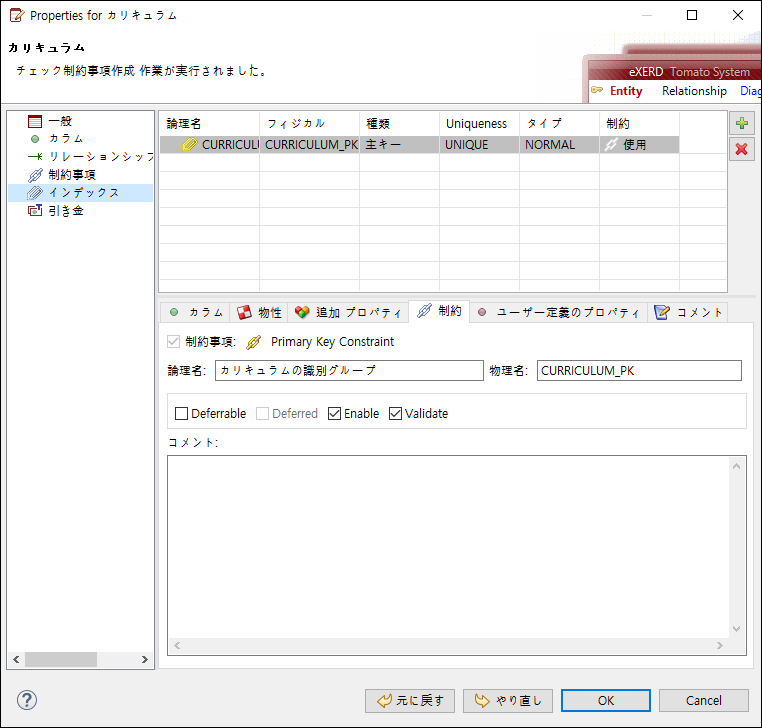Click comment area scroll up arrow
Image resolution: width=762 pixels, height=728 pixels.
(737, 467)
